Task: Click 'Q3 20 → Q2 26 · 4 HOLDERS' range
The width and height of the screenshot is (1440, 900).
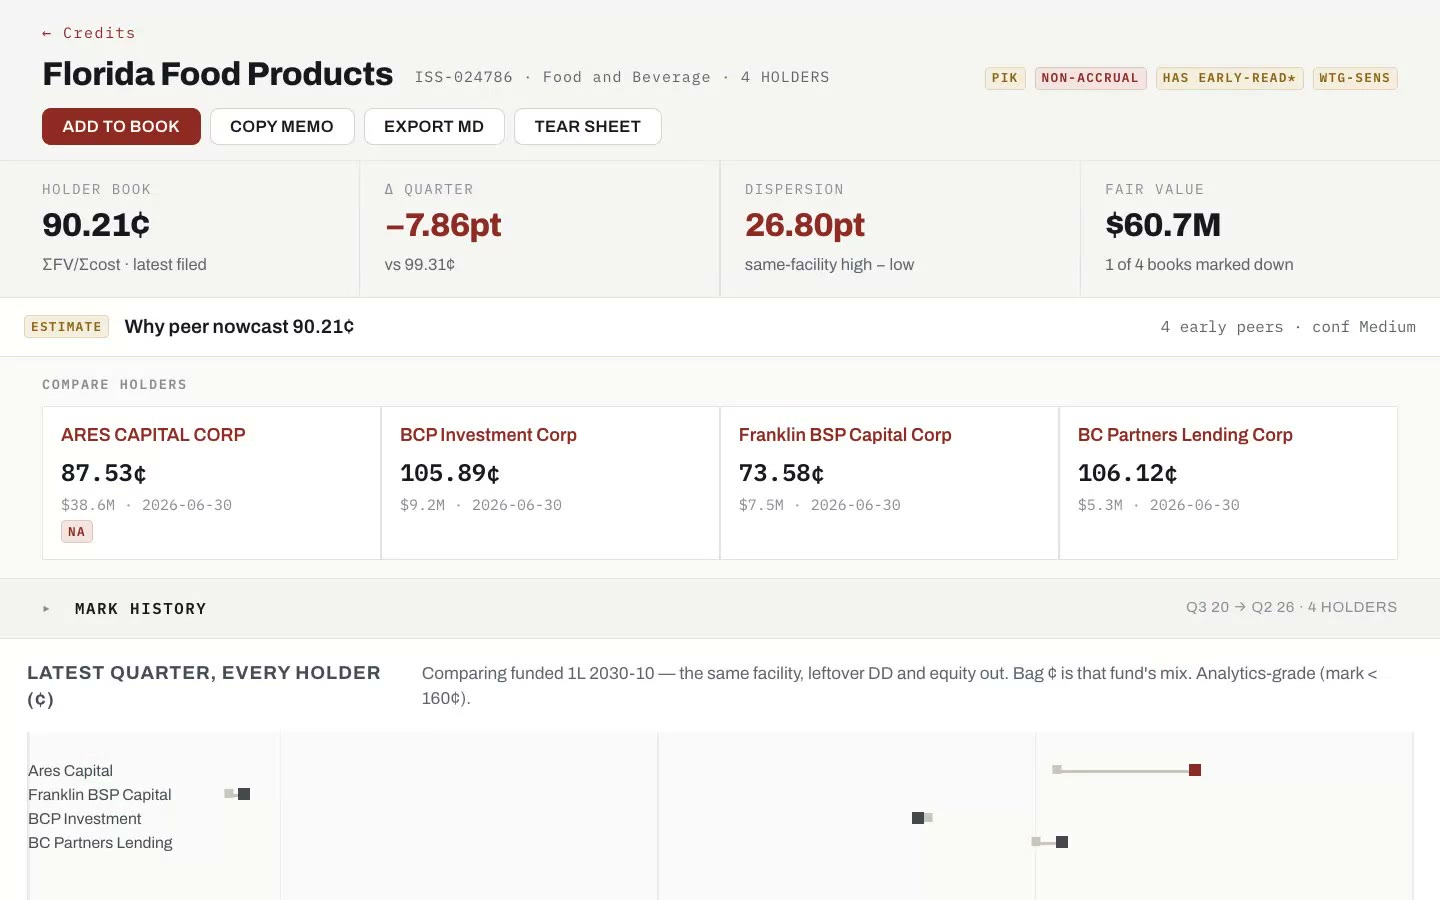Action: click(x=1292, y=607)
